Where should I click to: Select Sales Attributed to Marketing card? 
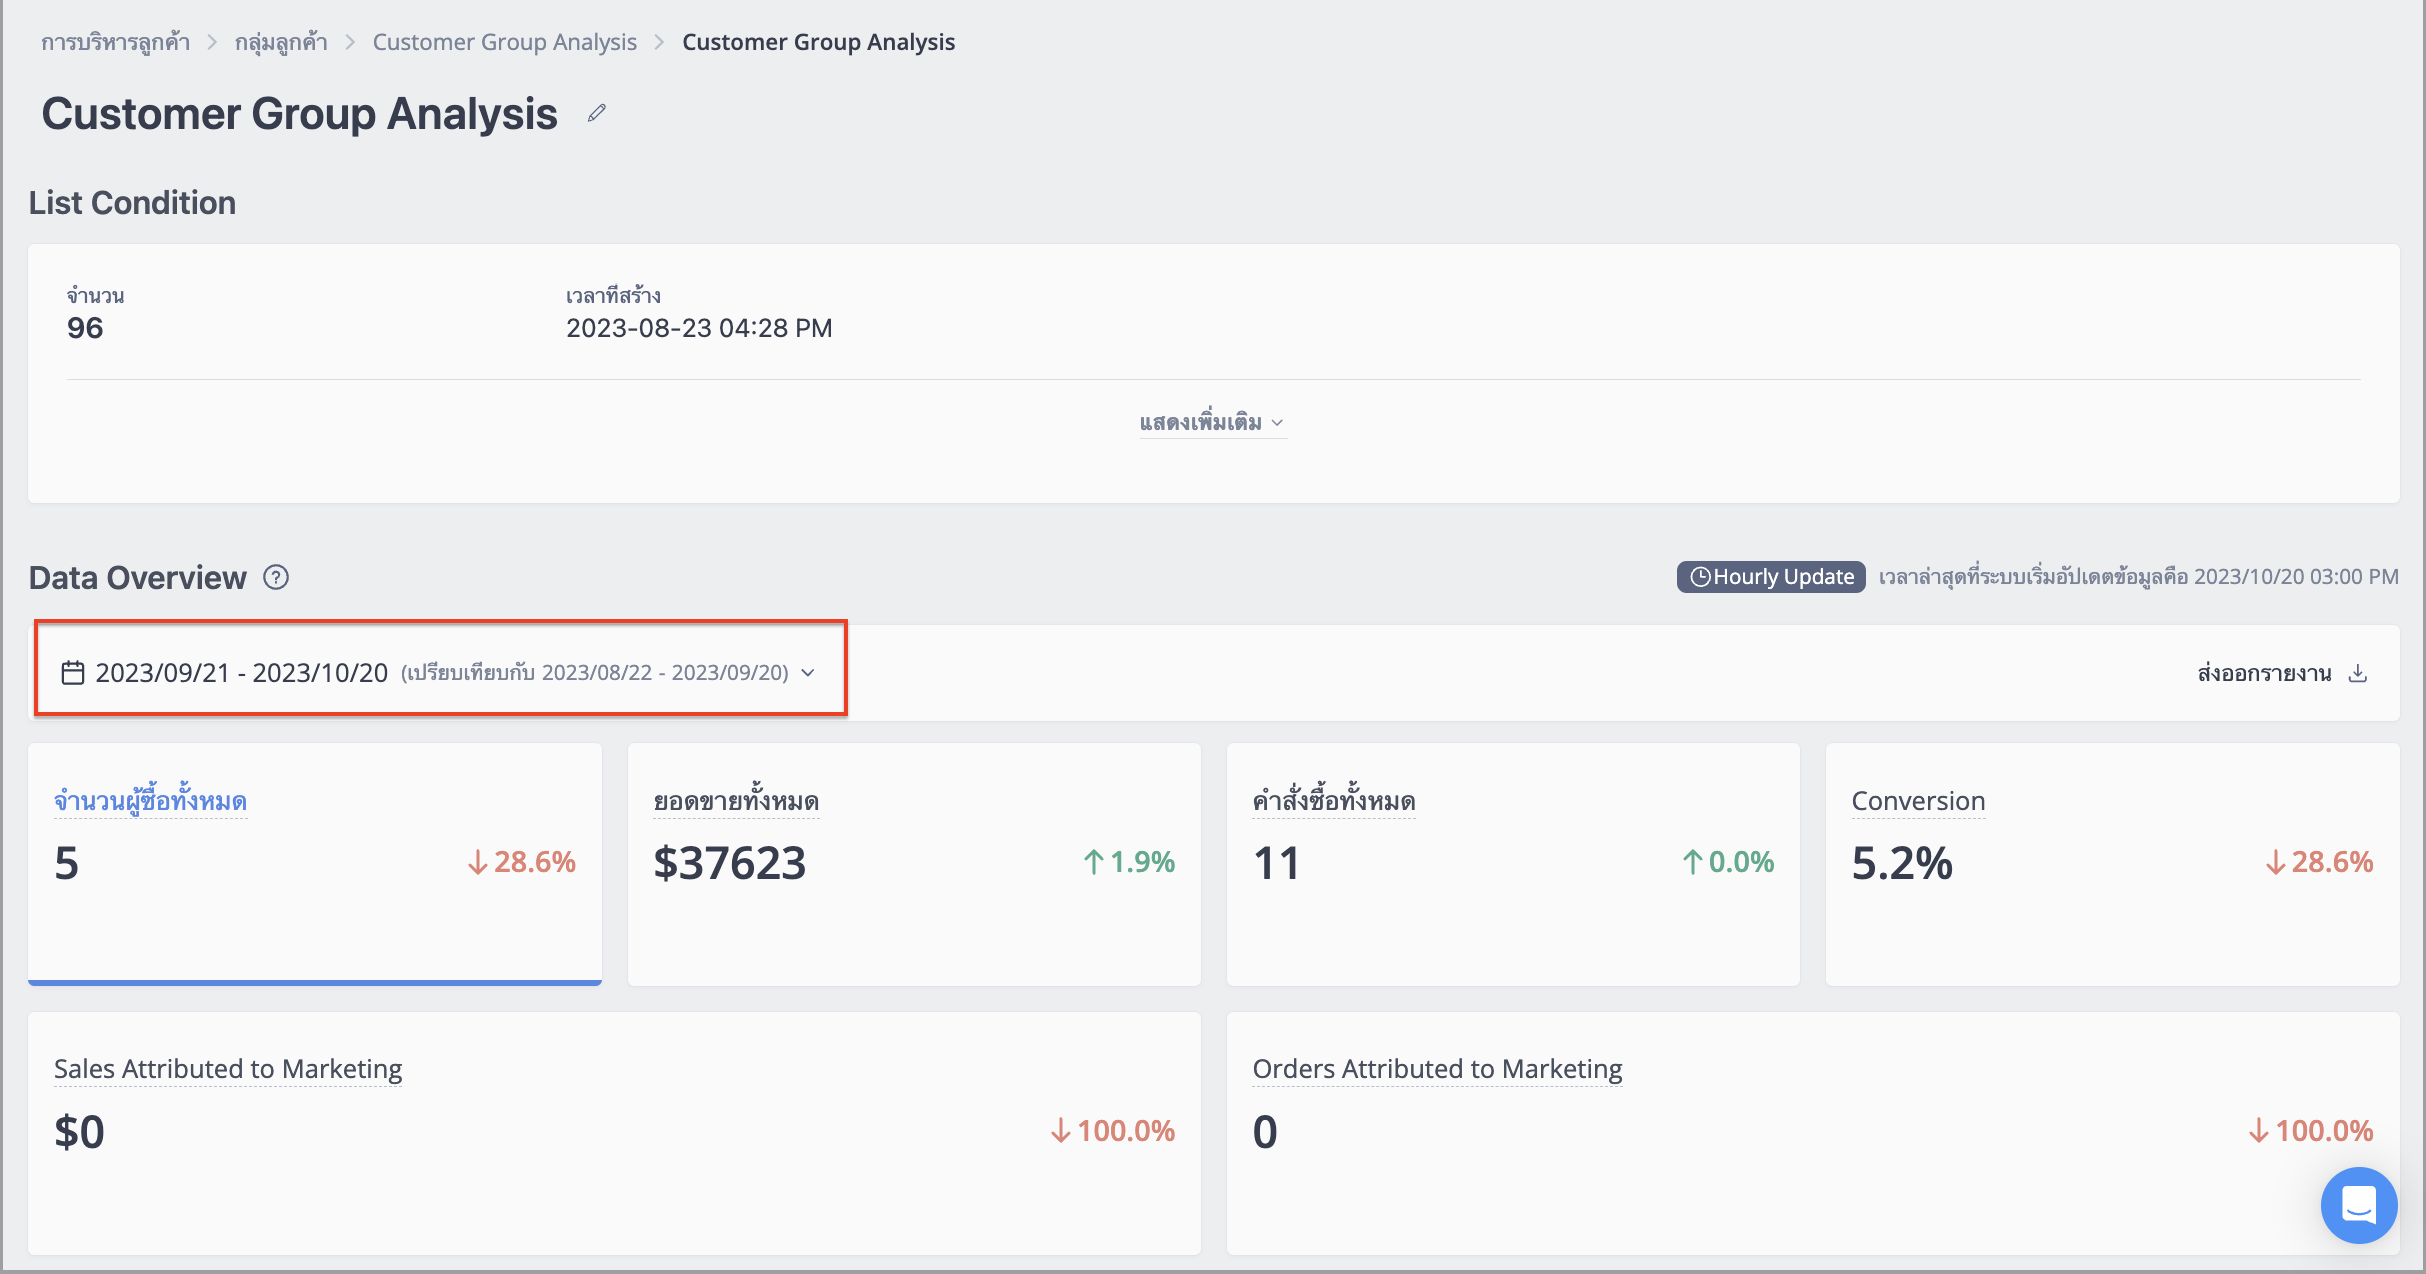pos(614,1133)
